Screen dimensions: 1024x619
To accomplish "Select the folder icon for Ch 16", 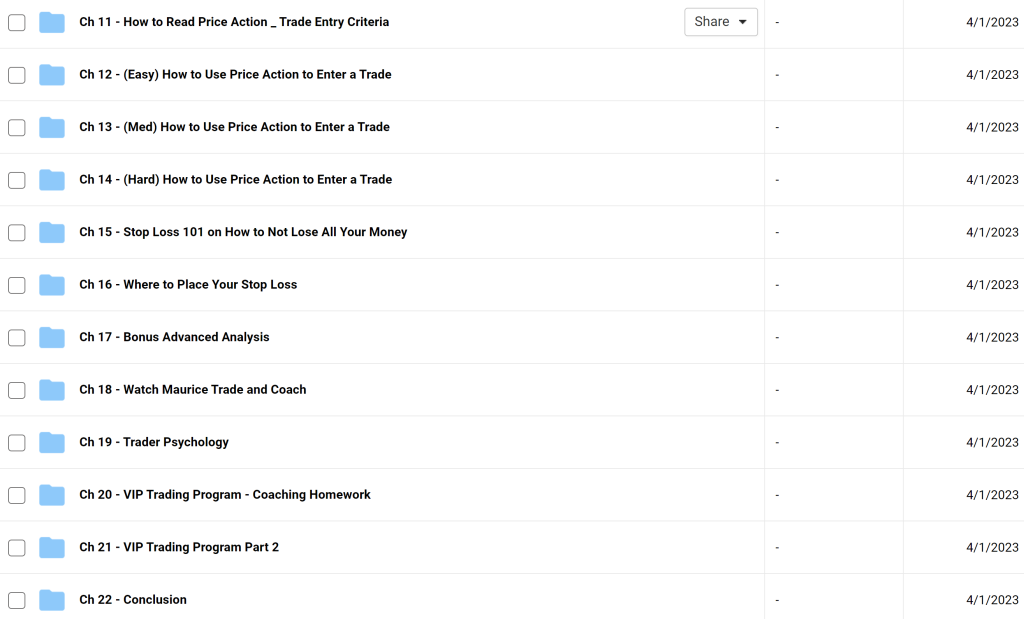I will click(52, 285).
